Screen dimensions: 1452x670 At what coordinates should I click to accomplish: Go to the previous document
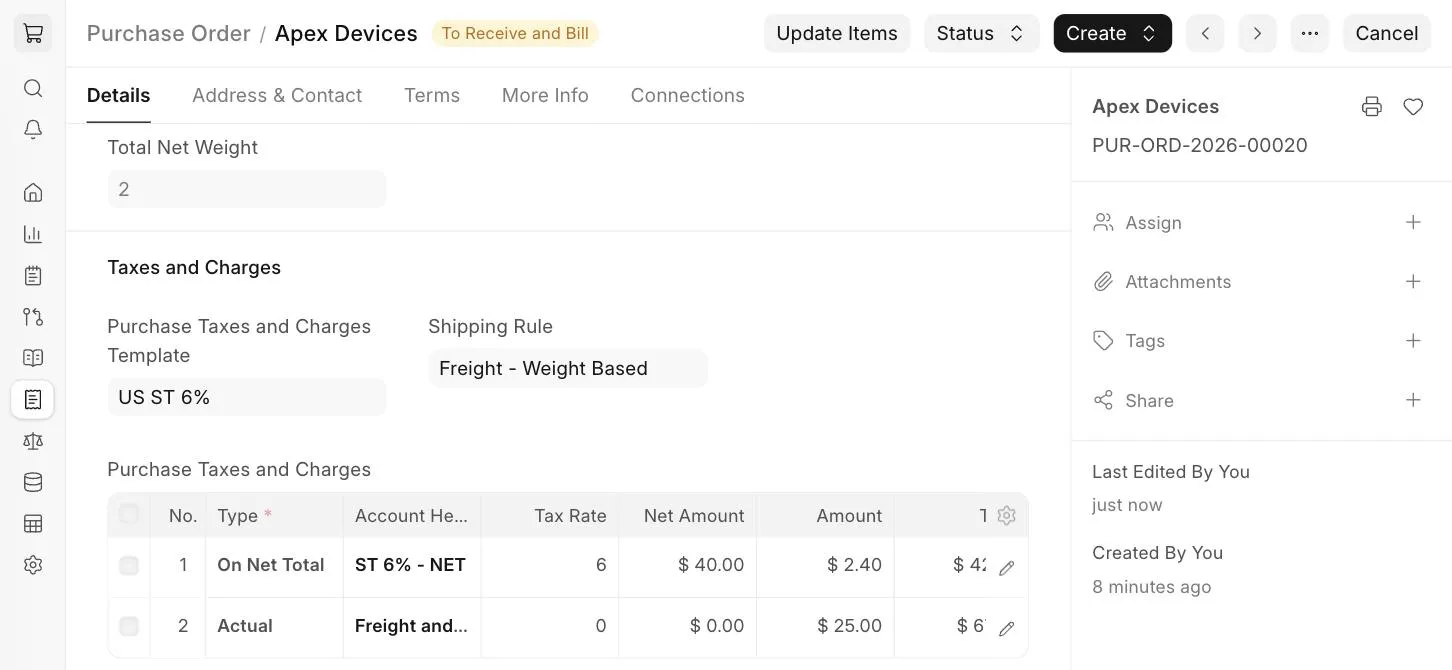click(x=1205, y=33)
